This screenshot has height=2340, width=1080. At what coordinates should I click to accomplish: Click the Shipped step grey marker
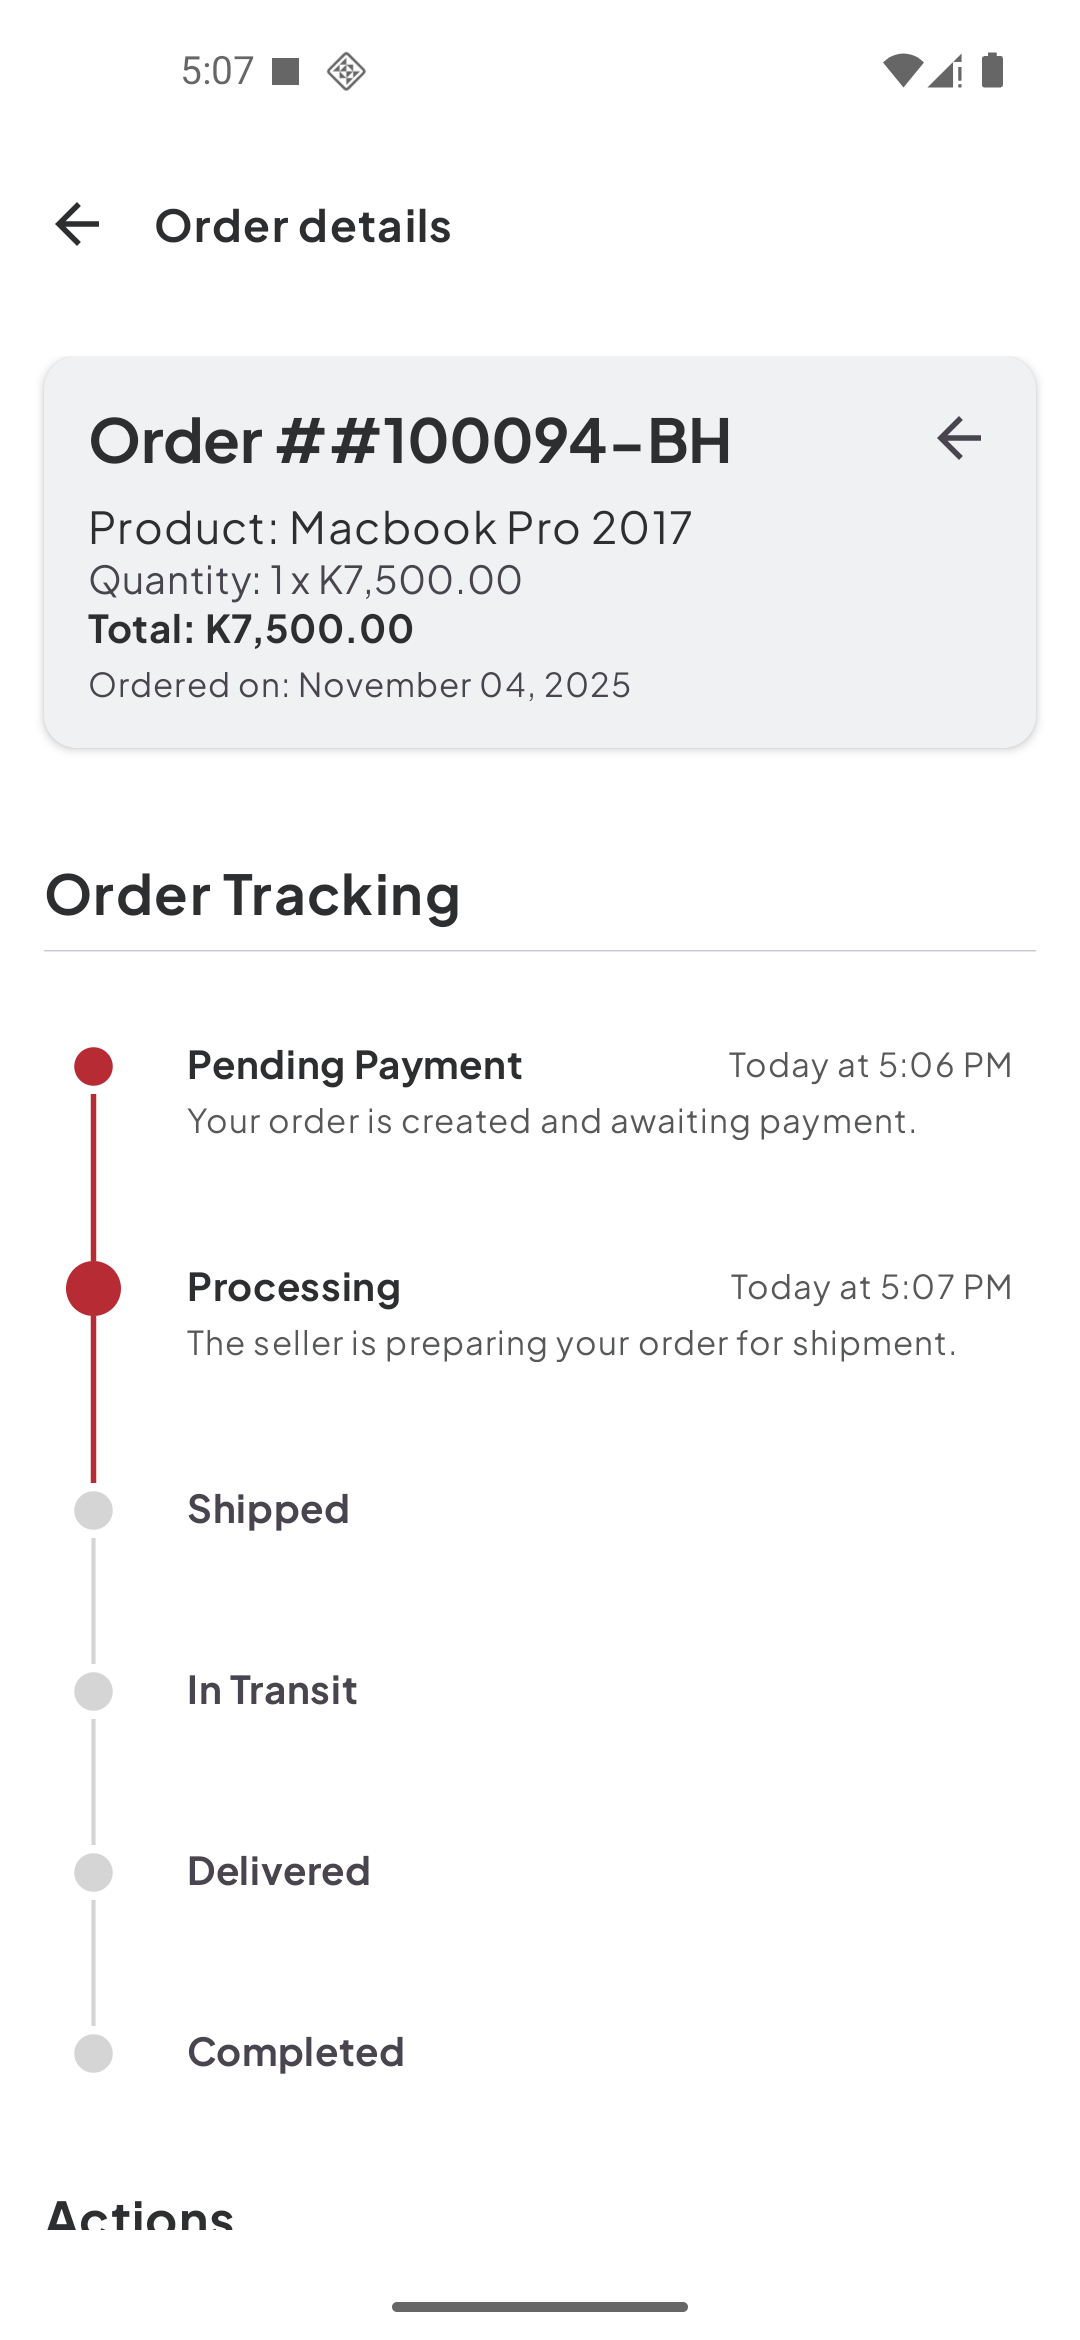pos(93,1510)
